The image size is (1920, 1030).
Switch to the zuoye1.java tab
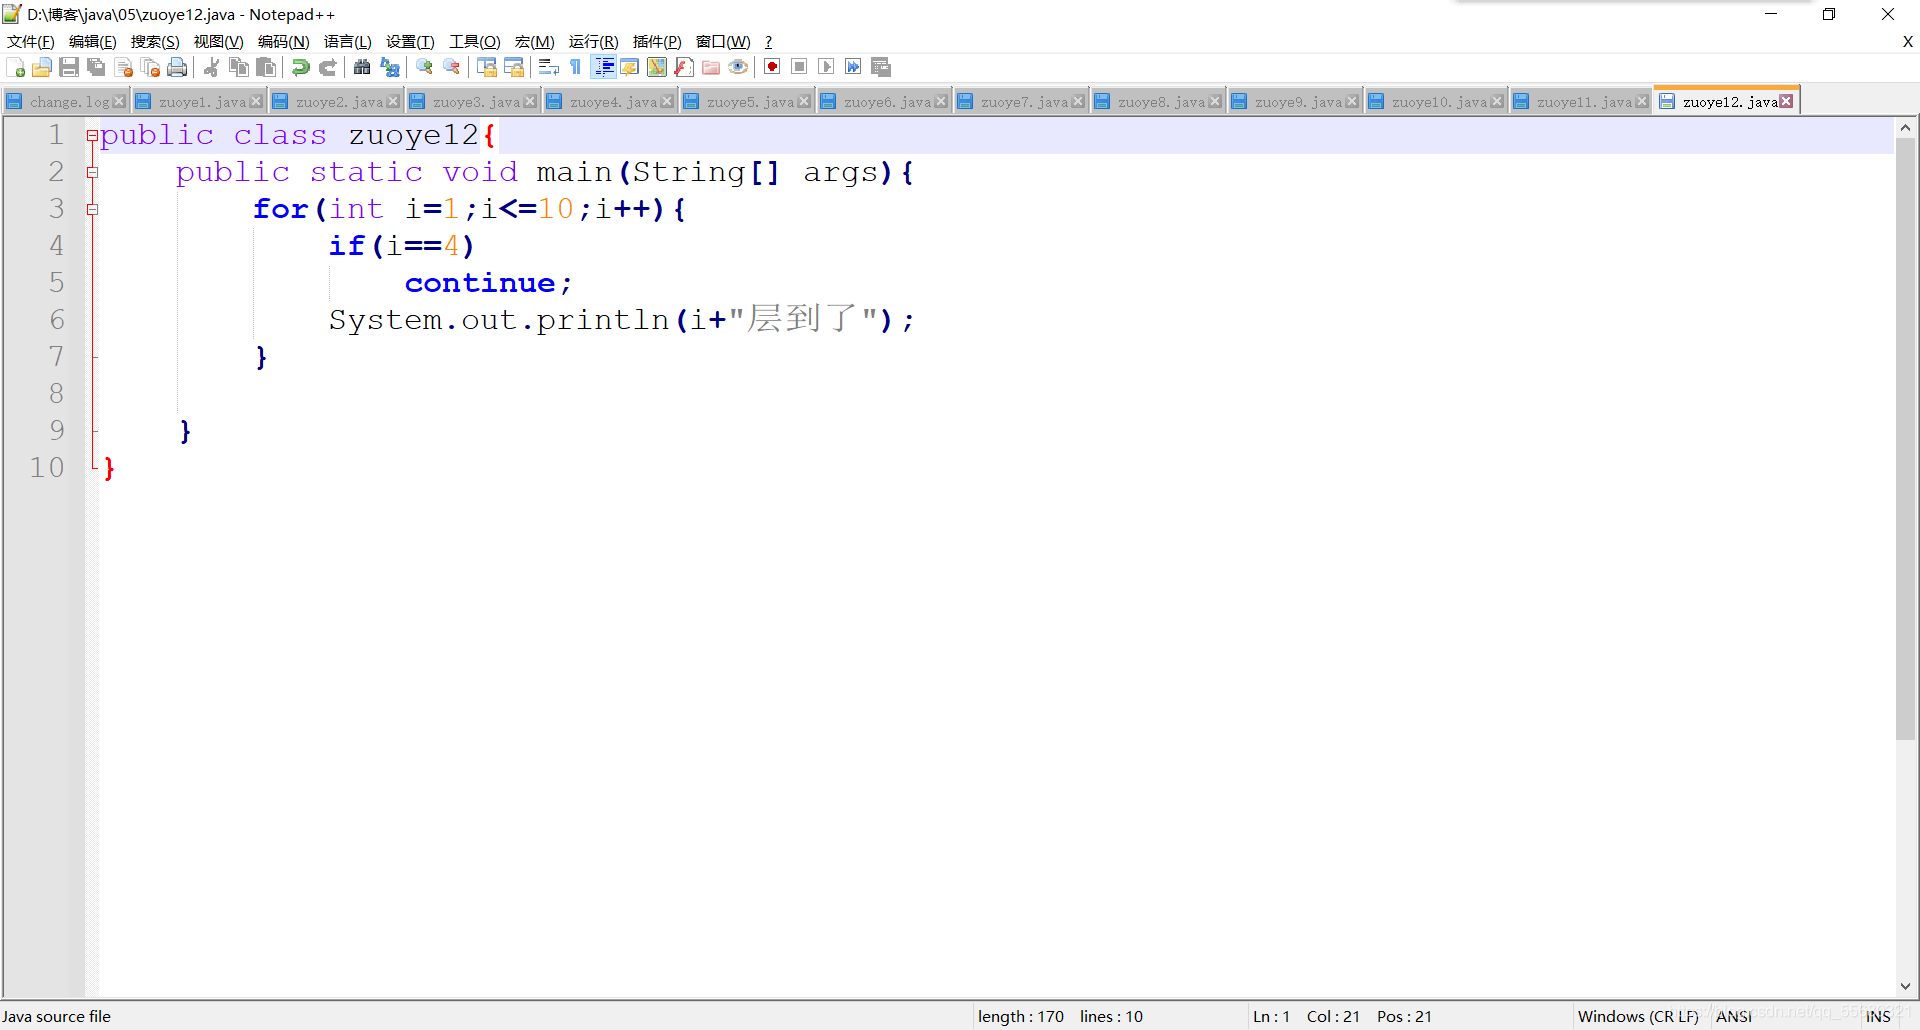[198, 102]
